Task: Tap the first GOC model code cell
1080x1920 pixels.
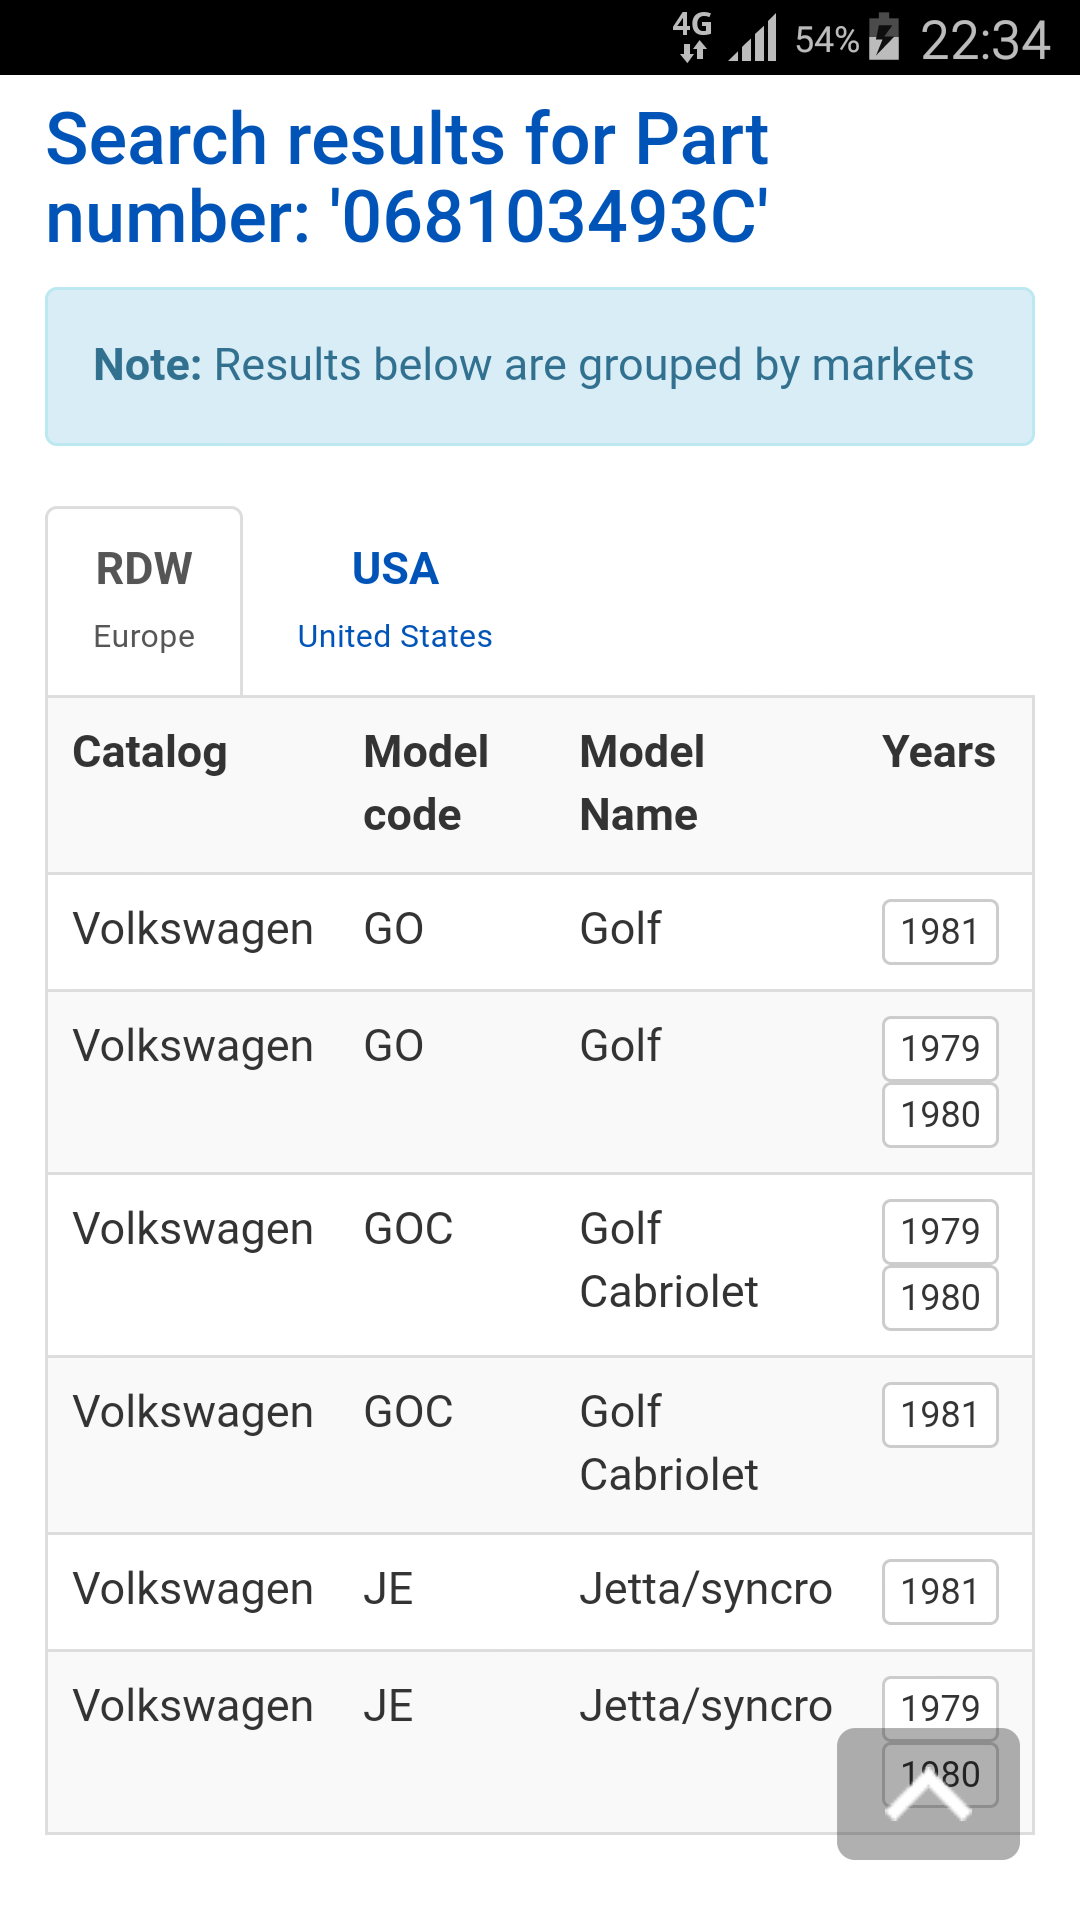Action: pyautogui.click(x=408, y=1229)
